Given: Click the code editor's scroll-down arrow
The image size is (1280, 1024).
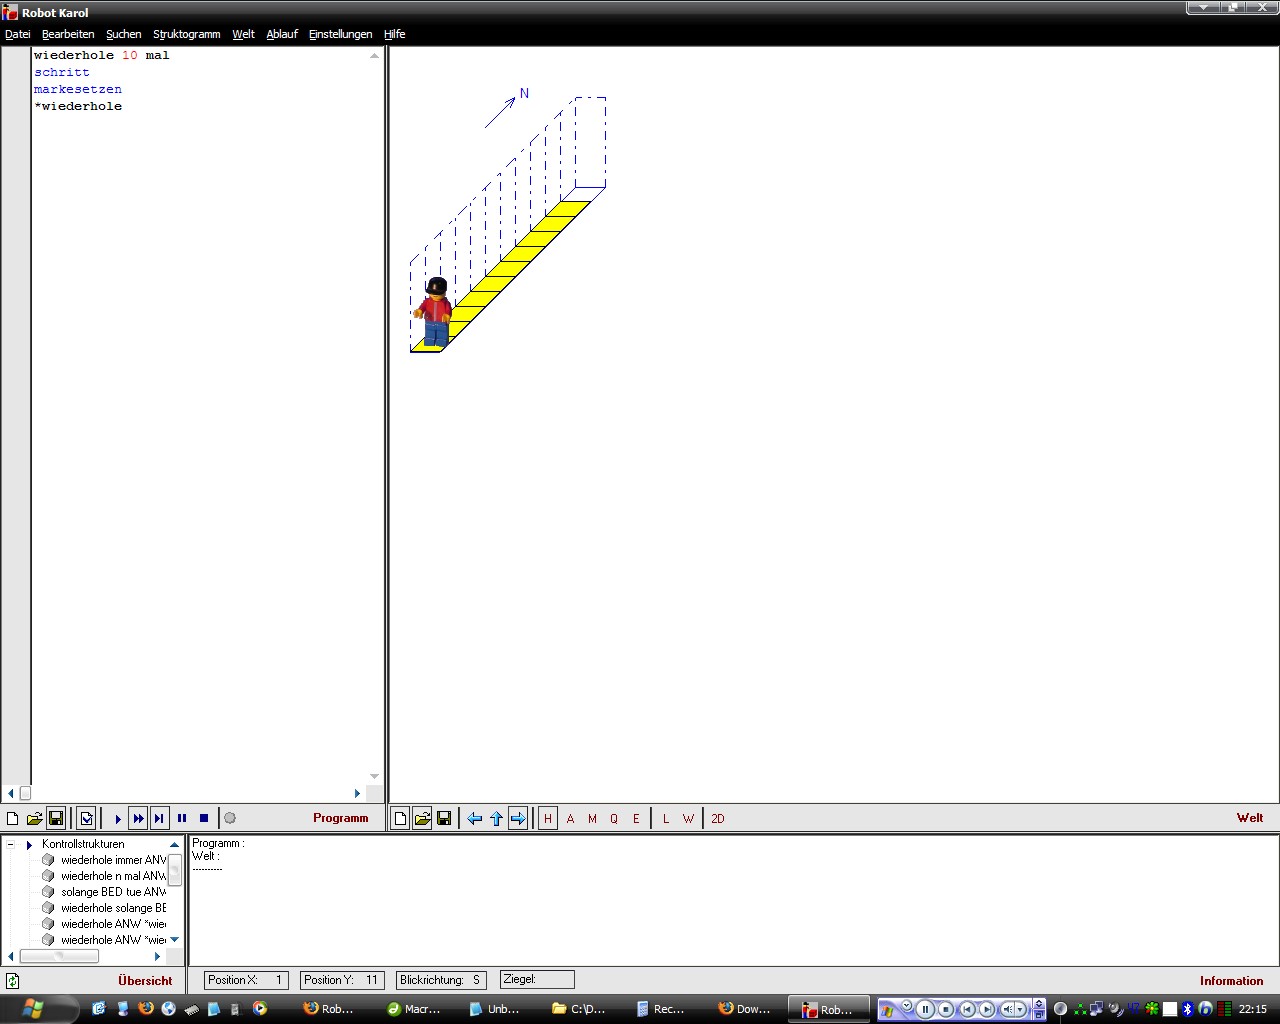Looking at the screenshot, I should [375, 777].
